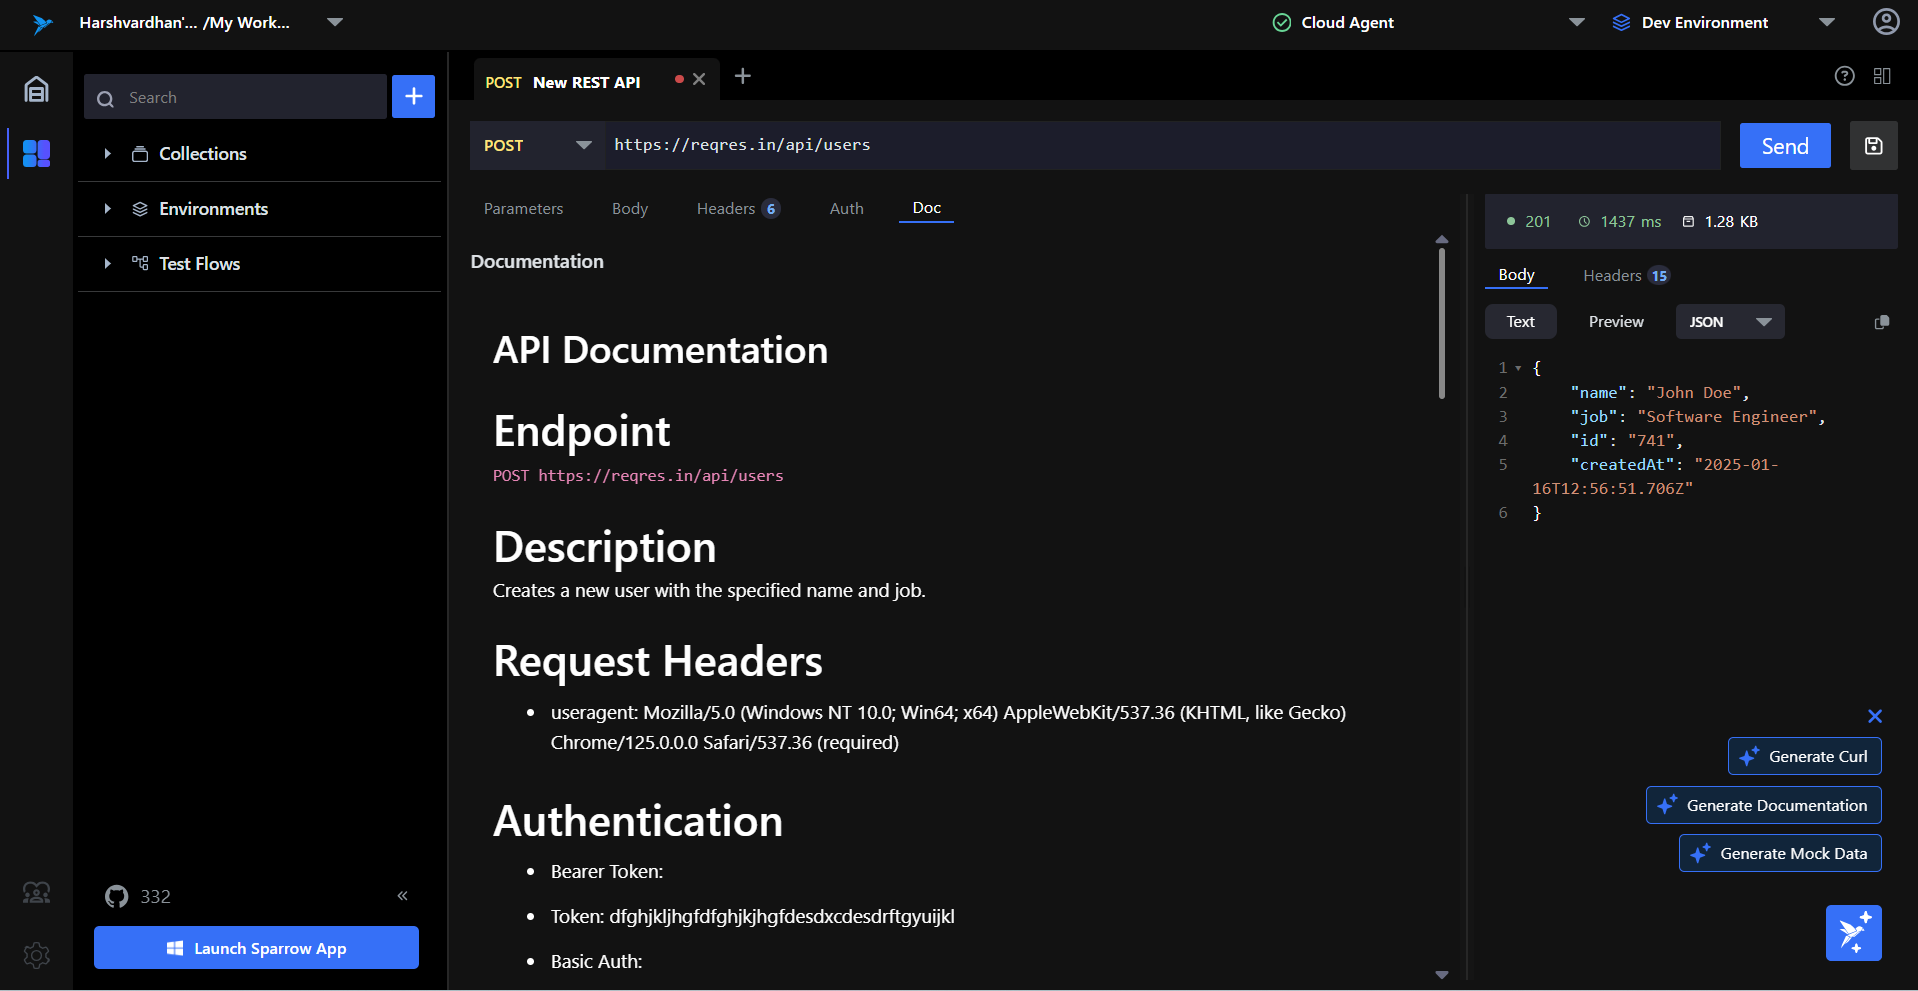
Task: Click the Sparrow logo icon
Action: point(41,23)
